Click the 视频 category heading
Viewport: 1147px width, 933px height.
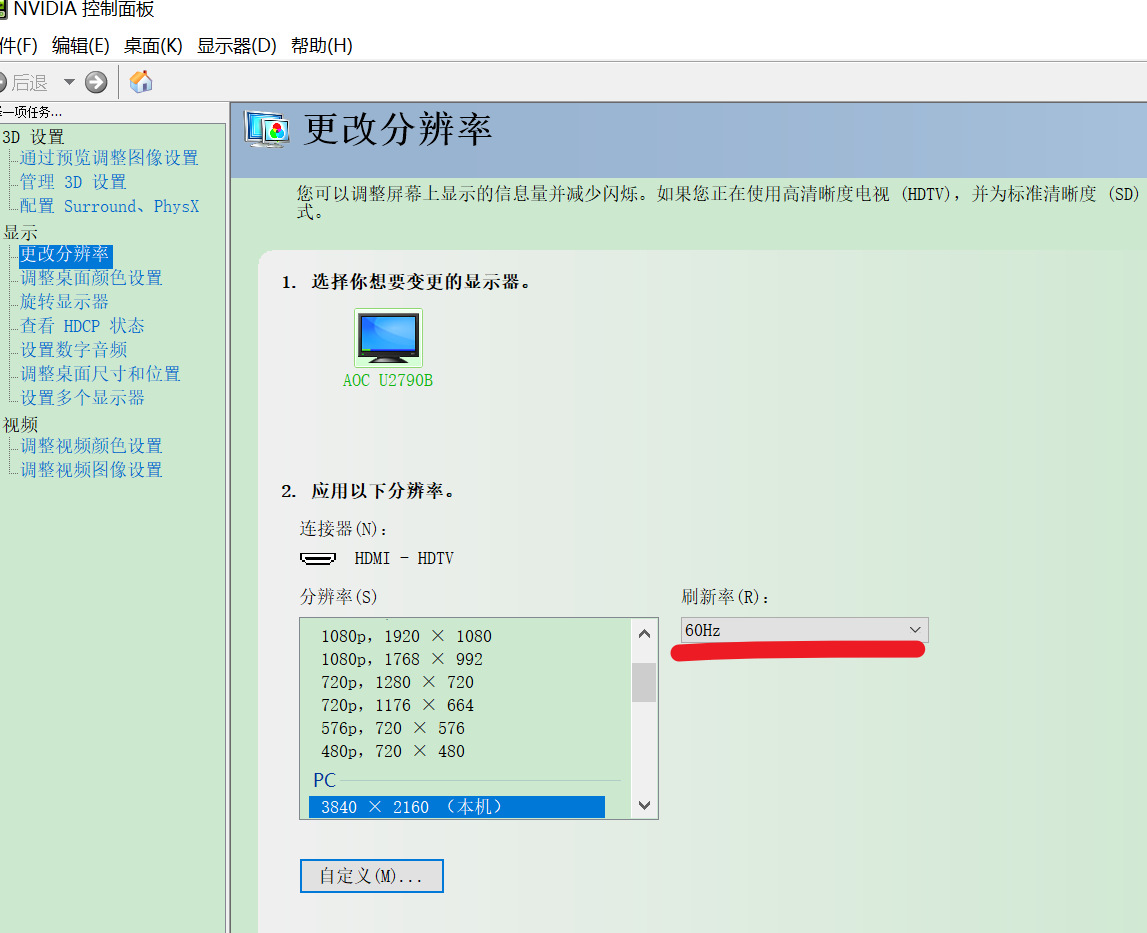tap(20, 424)
